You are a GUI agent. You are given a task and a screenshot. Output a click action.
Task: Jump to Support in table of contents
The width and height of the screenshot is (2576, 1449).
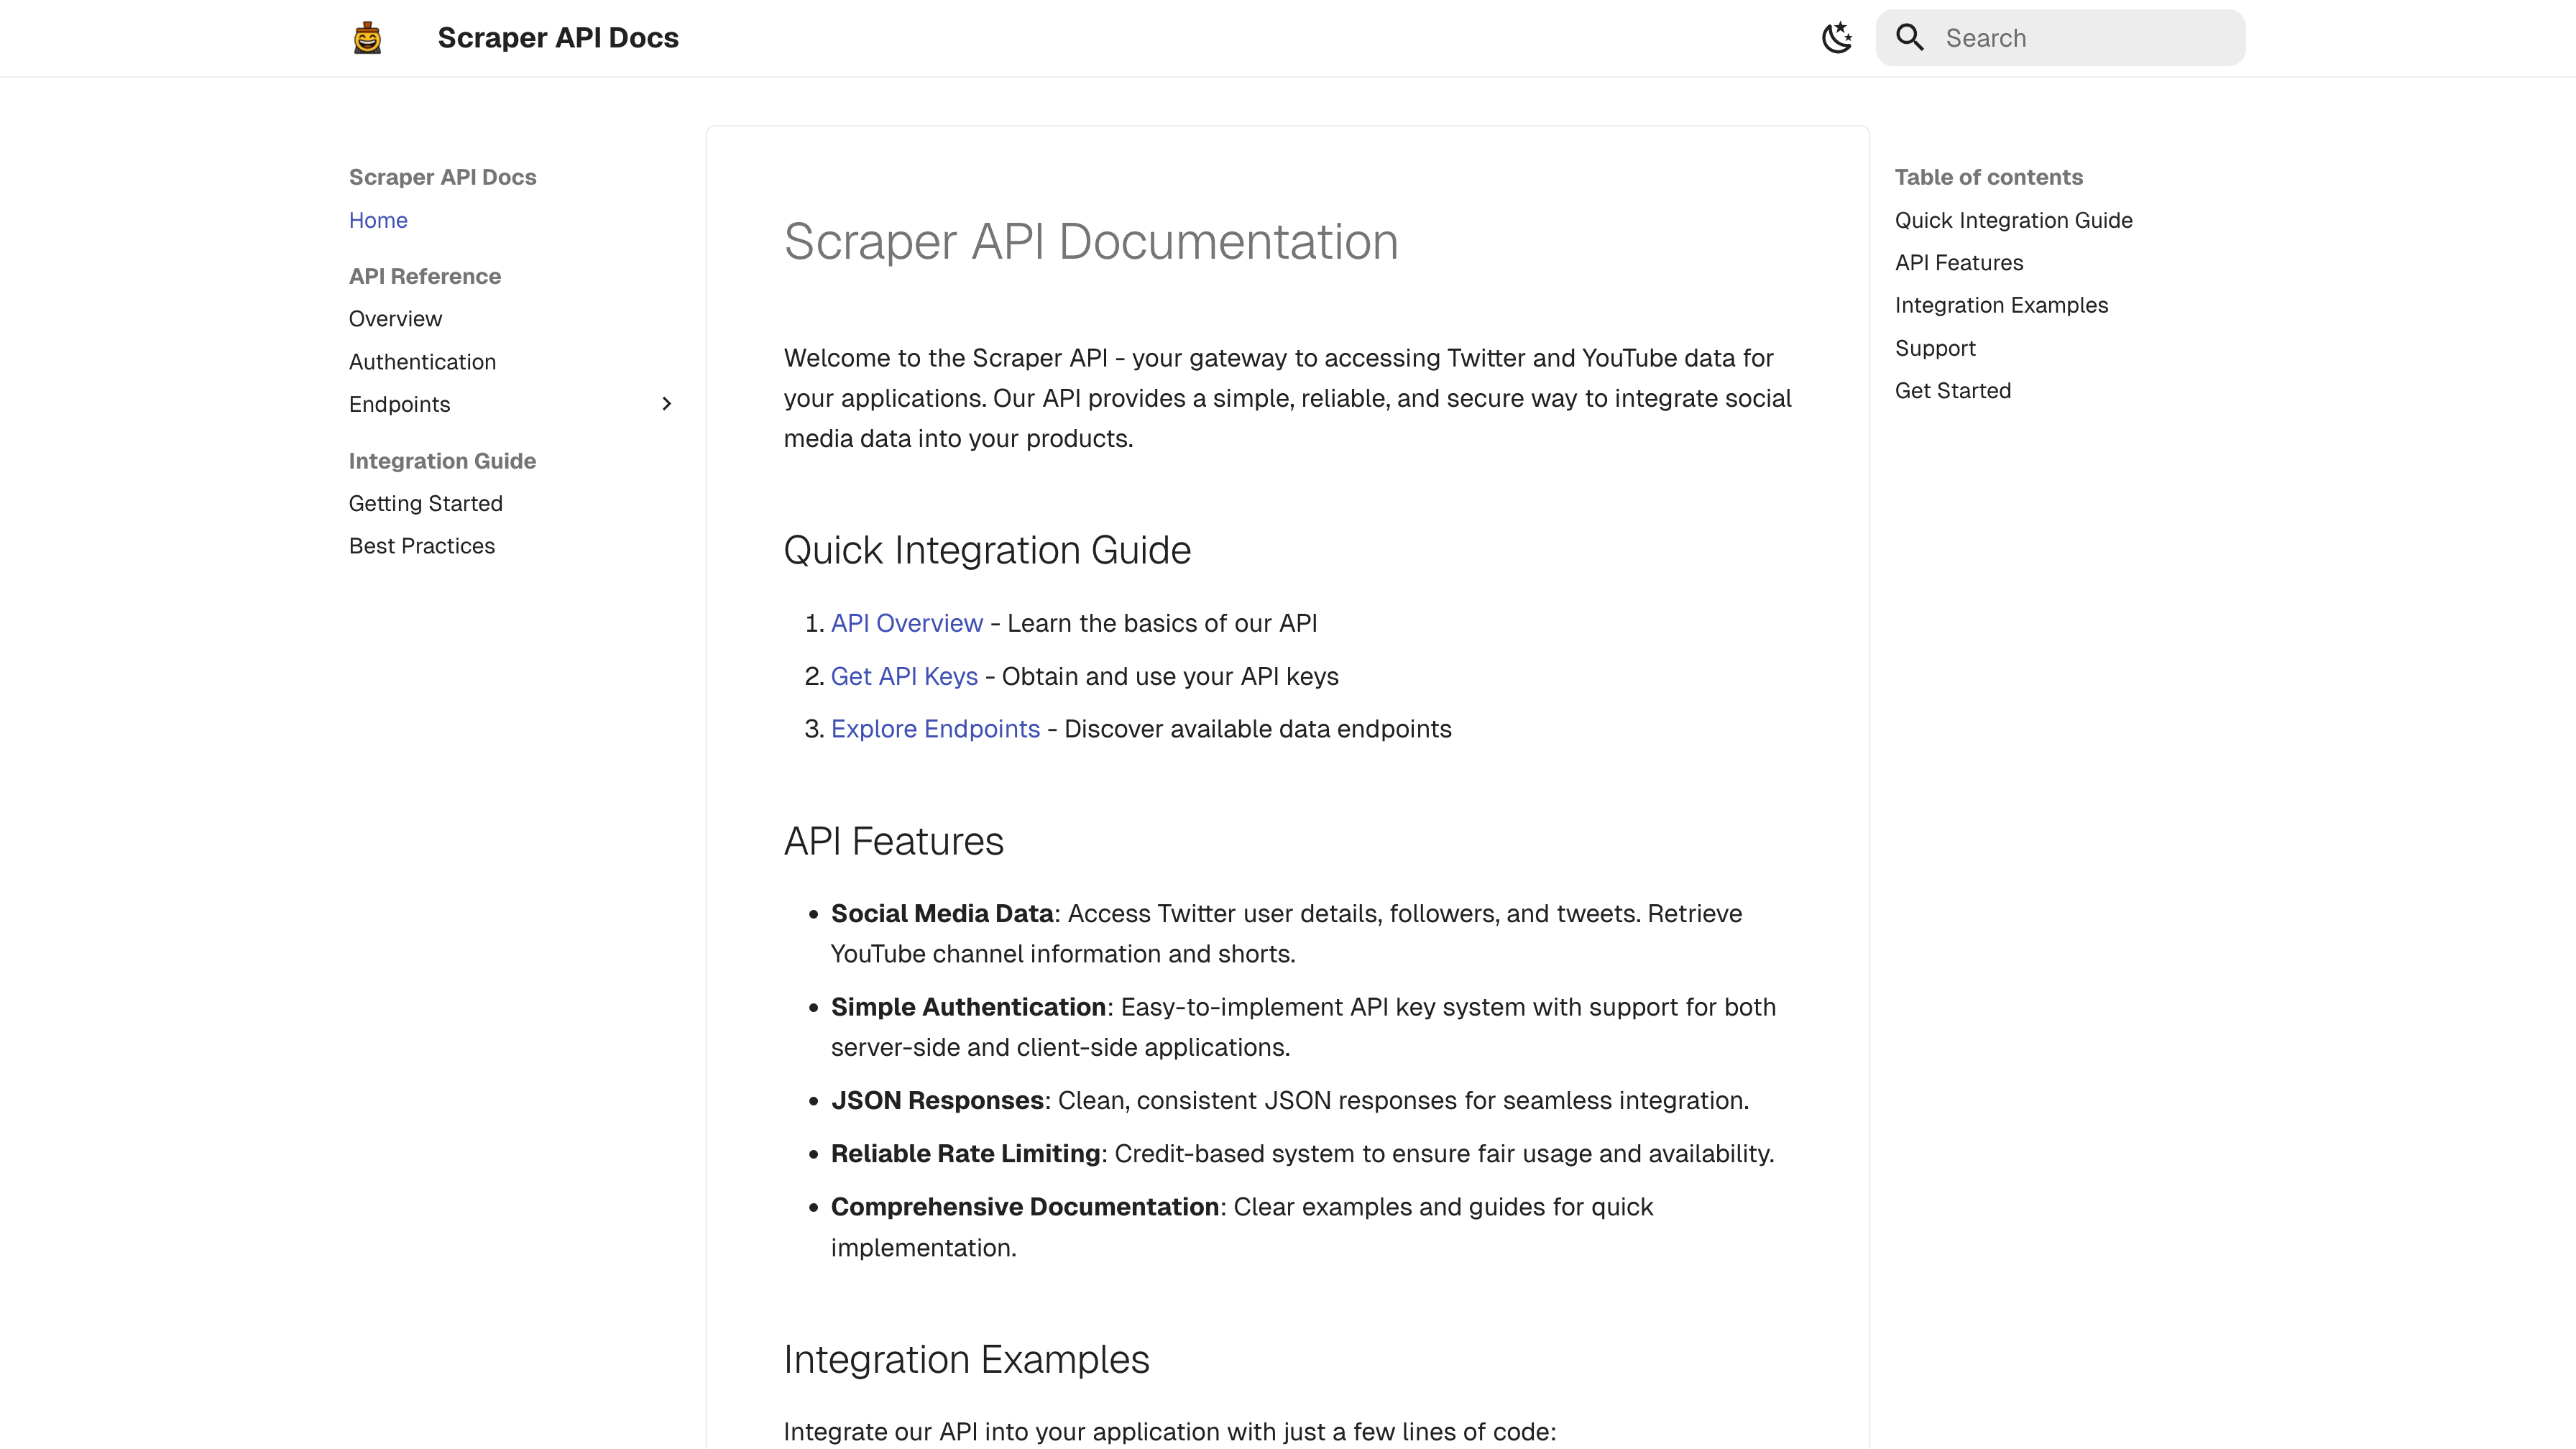click(x=1934, y=348)
